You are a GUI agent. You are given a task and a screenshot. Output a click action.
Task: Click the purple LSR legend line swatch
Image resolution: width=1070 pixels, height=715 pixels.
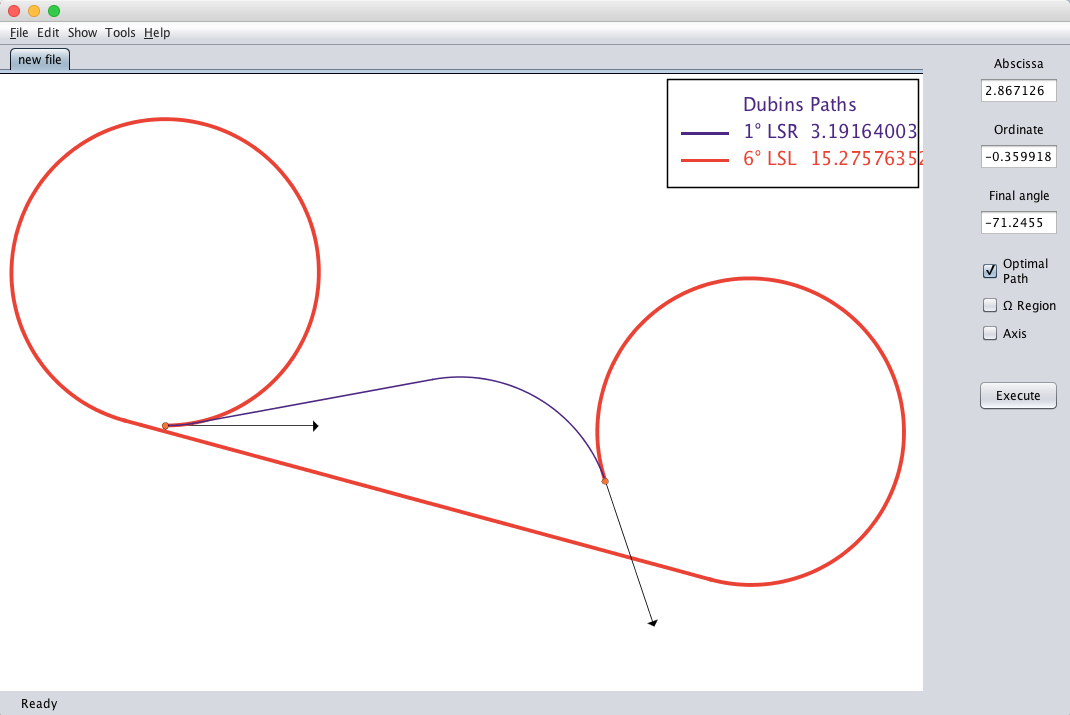pyautogui.click(x=704, y=132)
